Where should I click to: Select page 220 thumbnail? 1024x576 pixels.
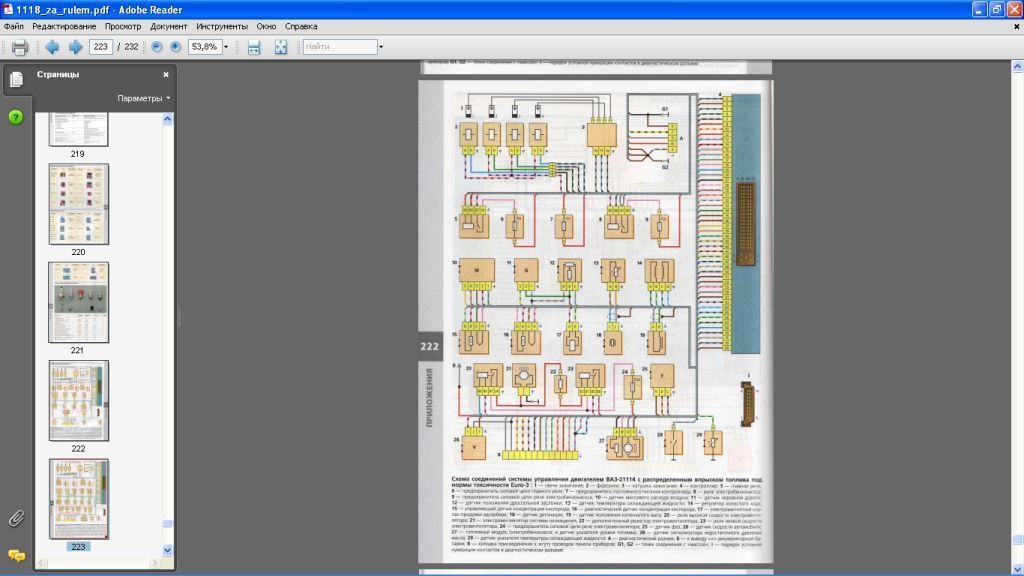[x=78, y=204]
